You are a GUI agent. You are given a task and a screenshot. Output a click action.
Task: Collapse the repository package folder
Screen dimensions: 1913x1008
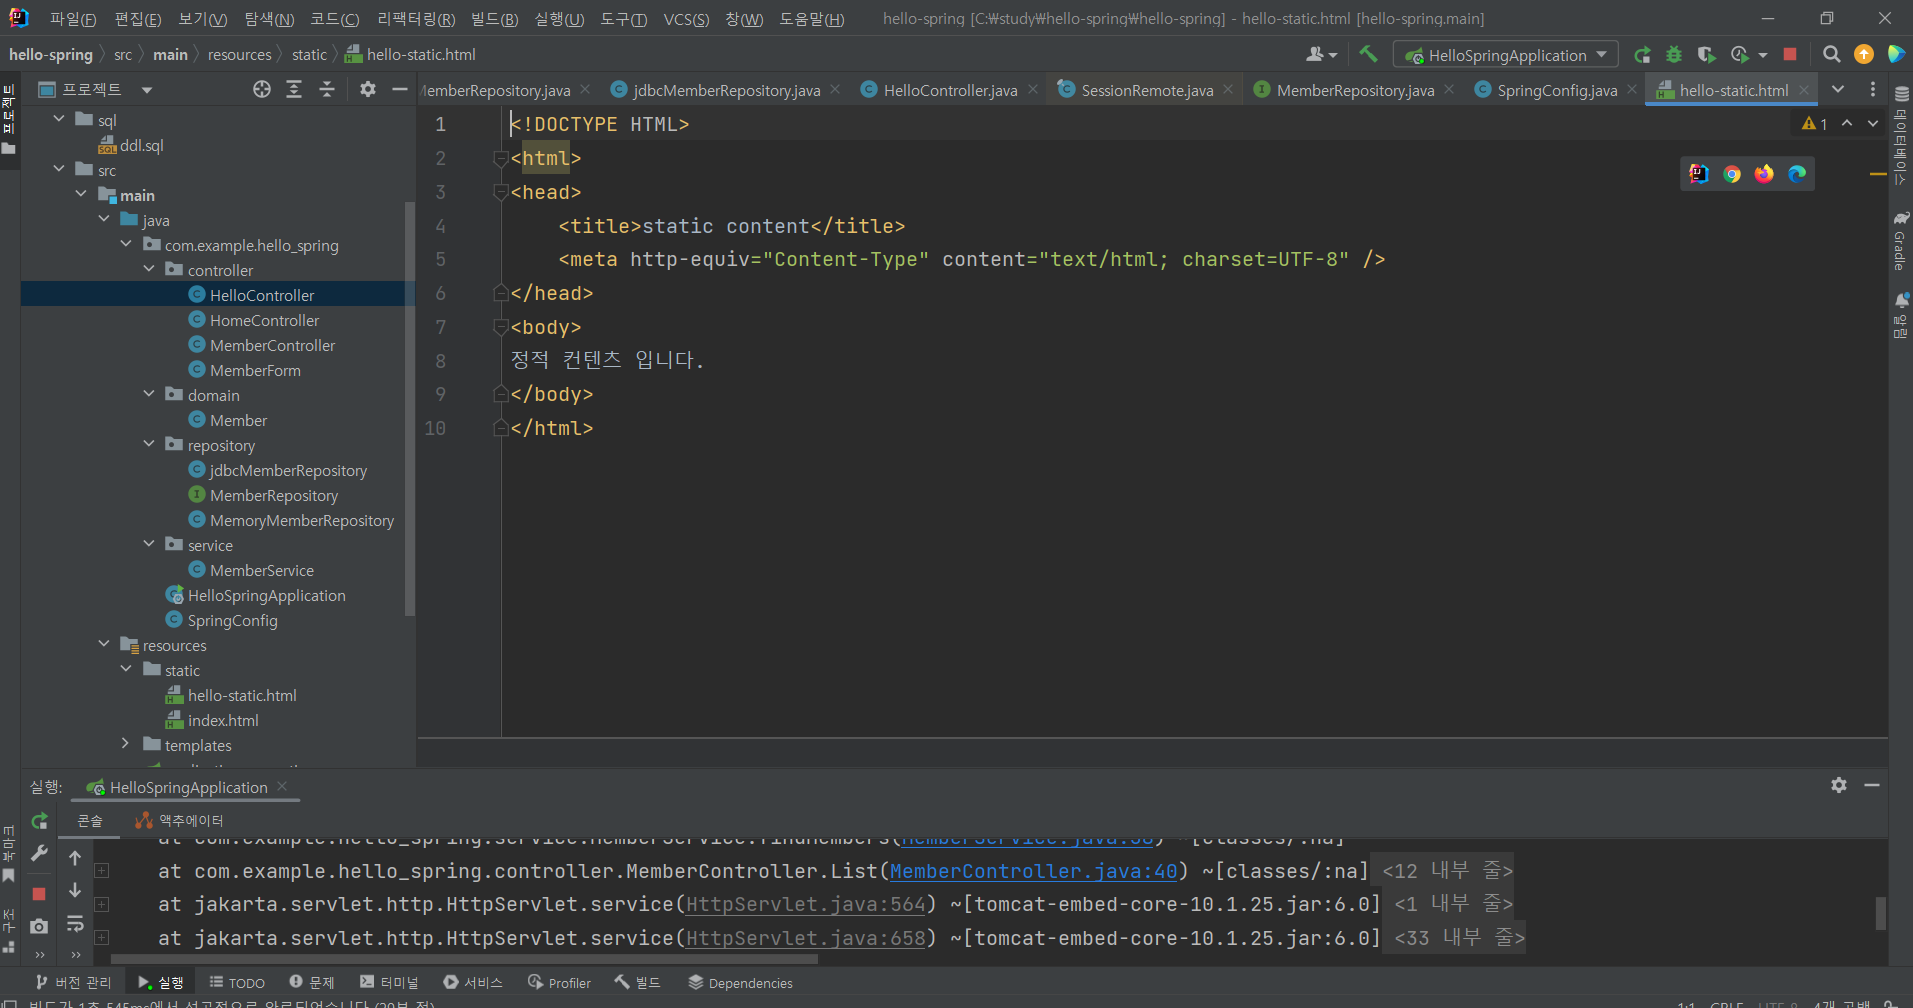[x=149, y=444]
